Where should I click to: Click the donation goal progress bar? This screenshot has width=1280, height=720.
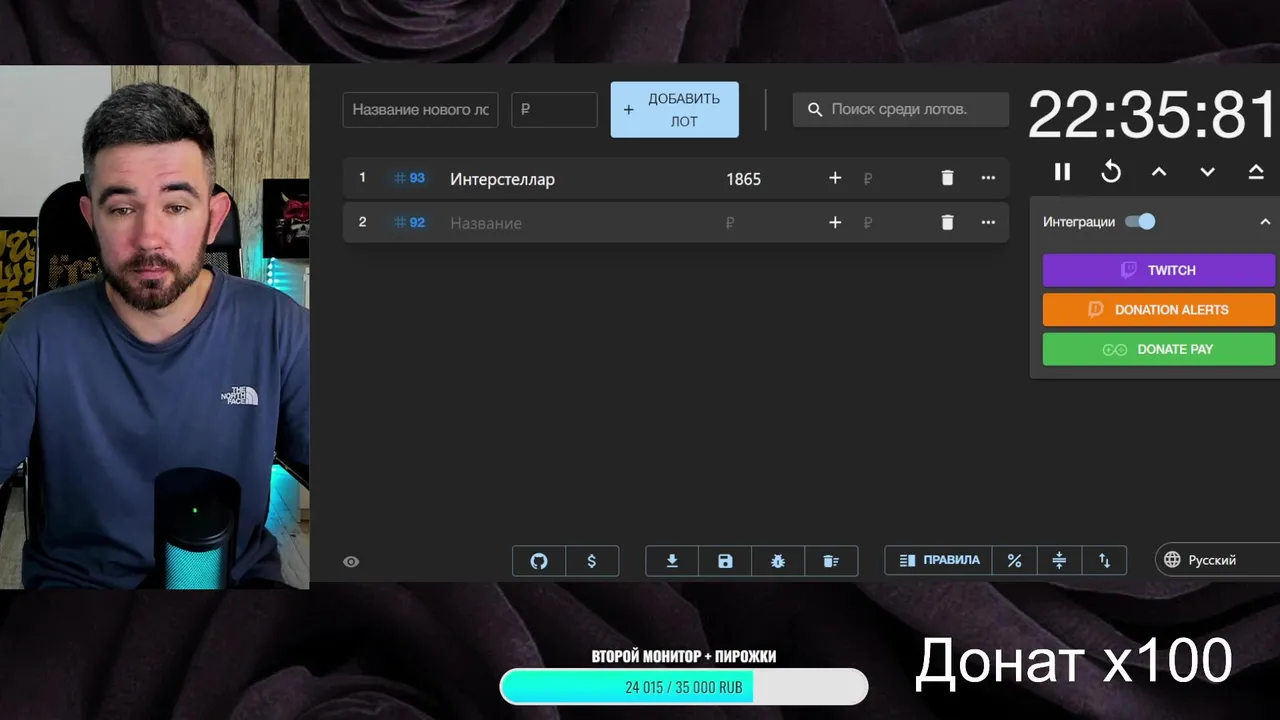pyautogui.click(x=684, y=687)
